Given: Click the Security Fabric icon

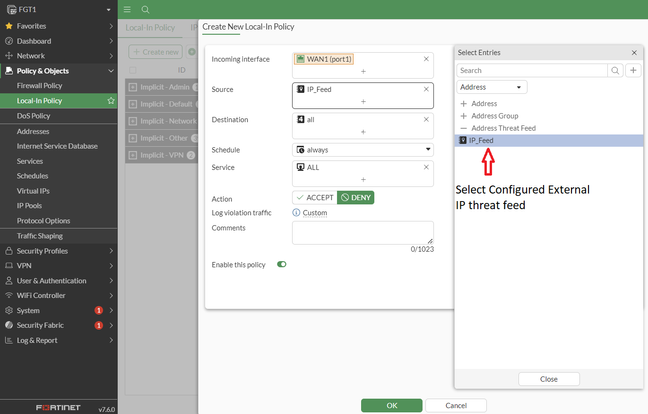Looking at the screenshot, I should pyautogui.click(x=9, y=325).
